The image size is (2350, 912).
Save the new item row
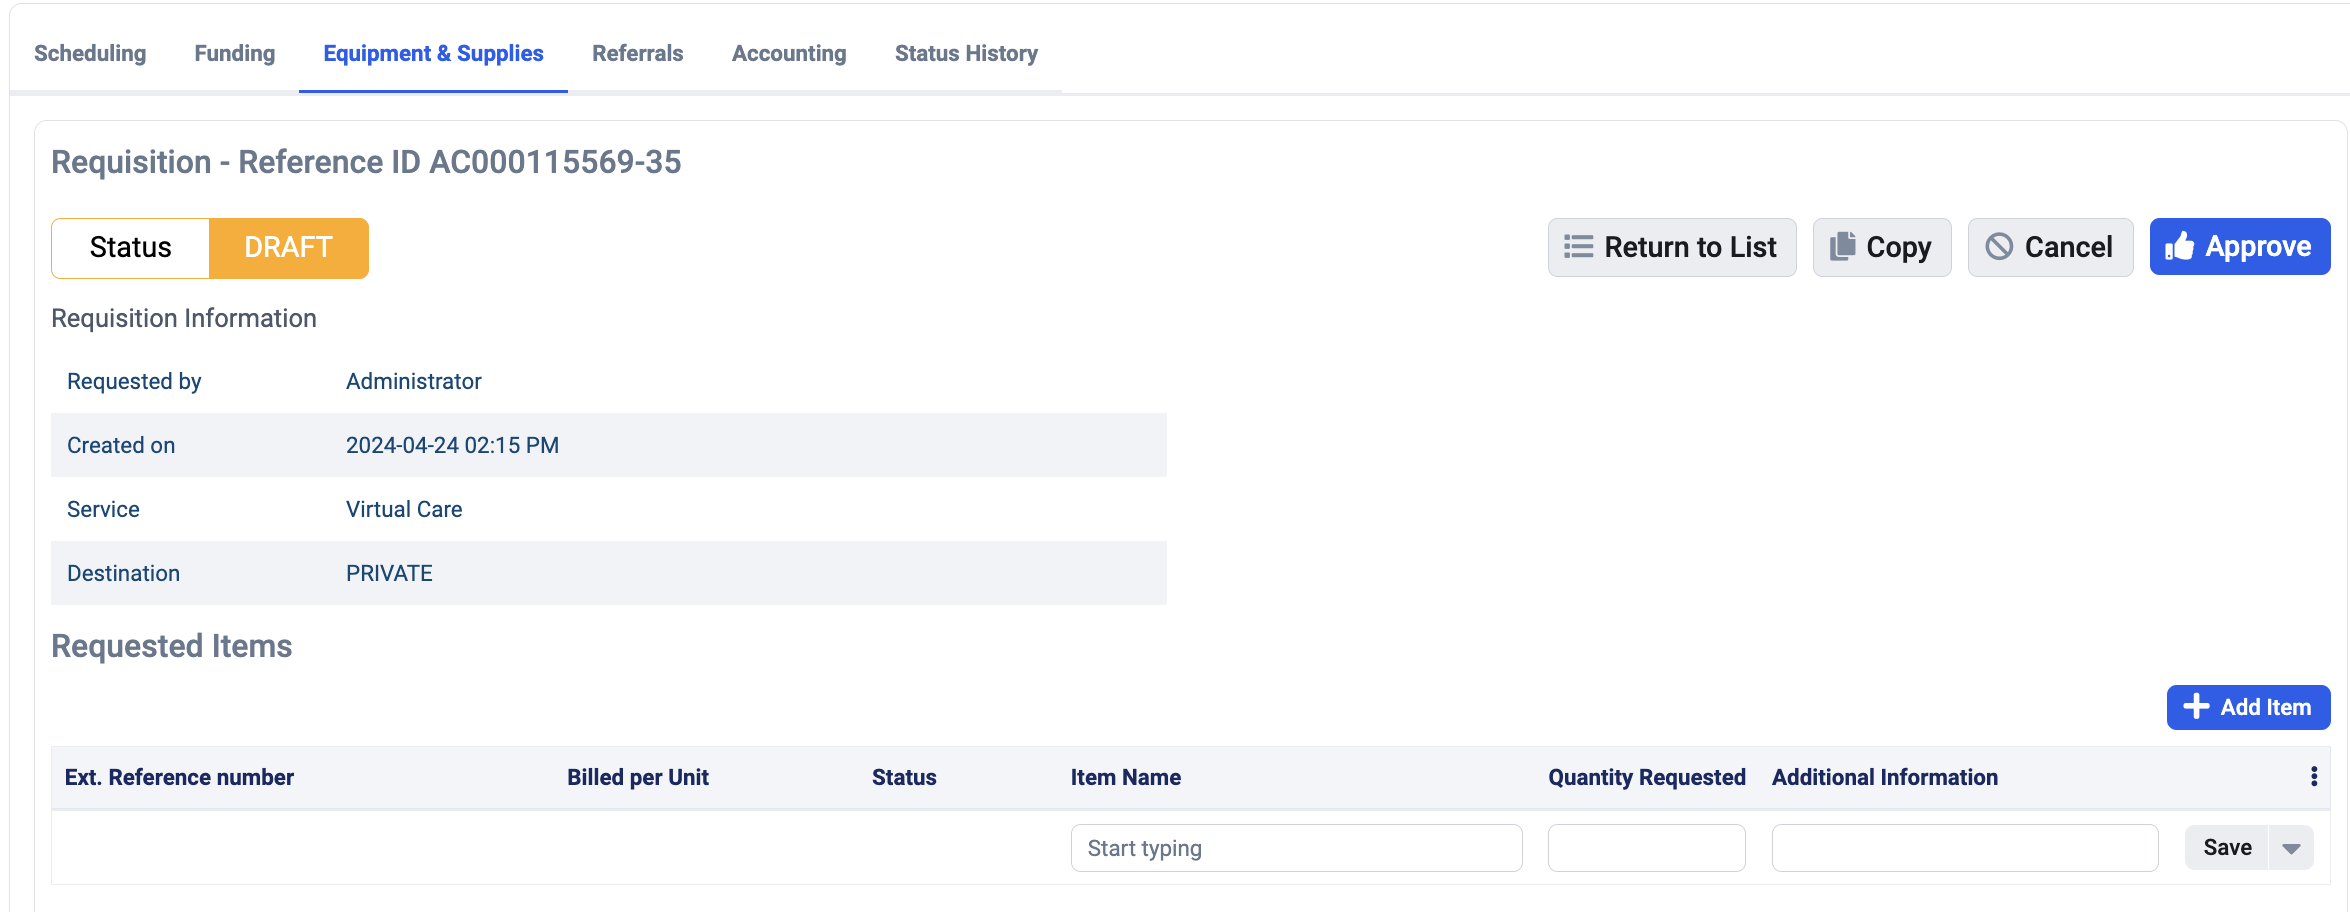(x=2227, y=848)
